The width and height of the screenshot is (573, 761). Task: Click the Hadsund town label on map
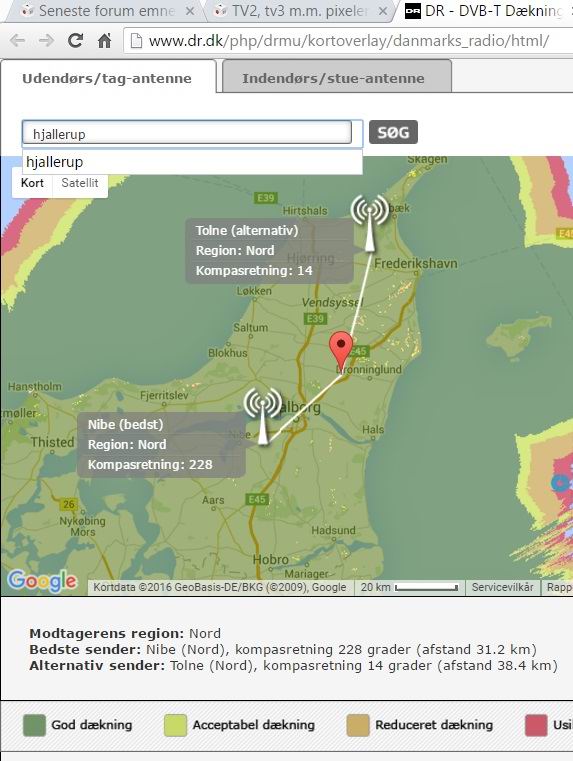point(333,530)
